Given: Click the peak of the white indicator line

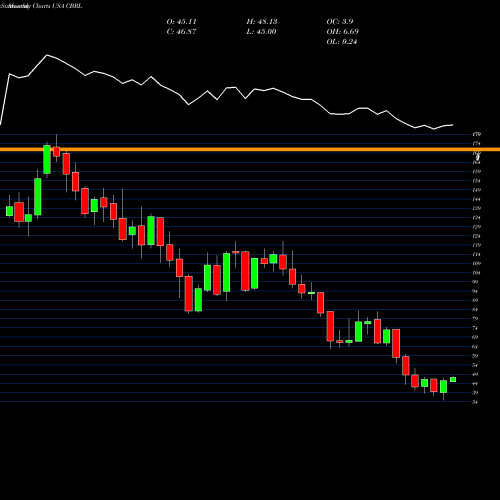Looking at the screenshot, I should 47,55.
